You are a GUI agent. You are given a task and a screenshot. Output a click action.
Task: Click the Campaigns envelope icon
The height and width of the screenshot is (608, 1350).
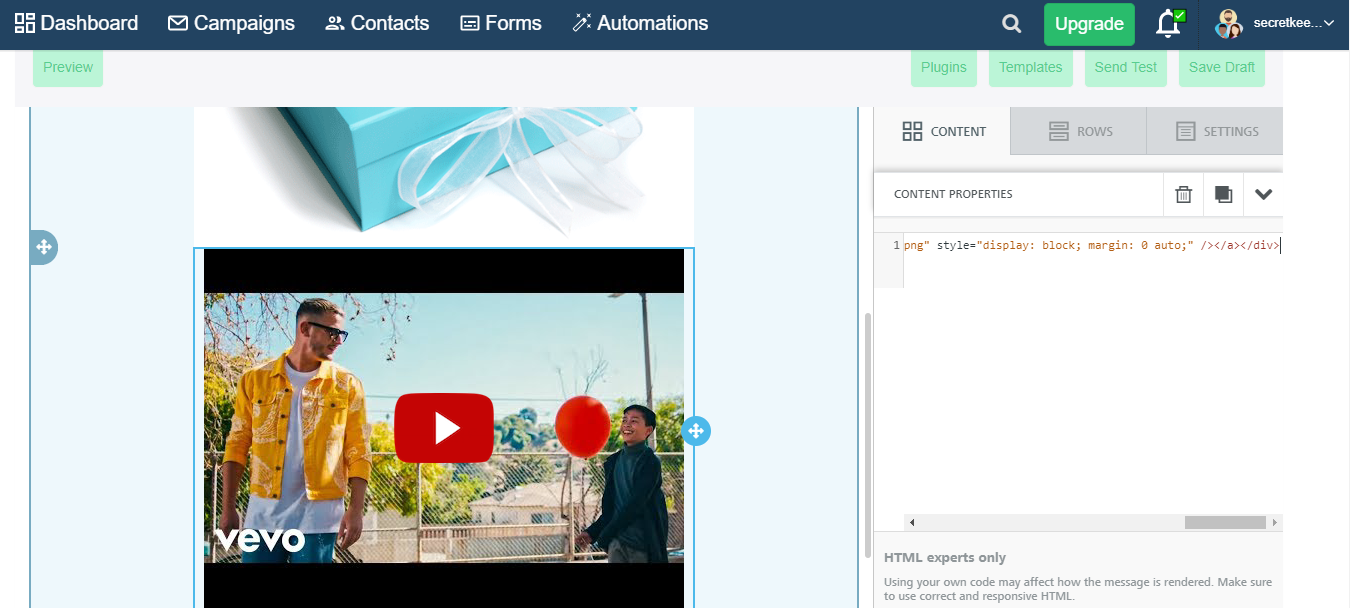(178, 23)
